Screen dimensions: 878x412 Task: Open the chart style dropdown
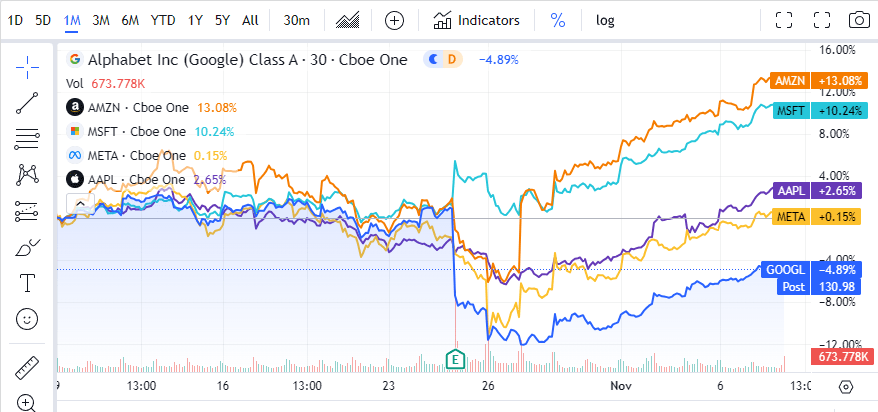click(349, 20)
